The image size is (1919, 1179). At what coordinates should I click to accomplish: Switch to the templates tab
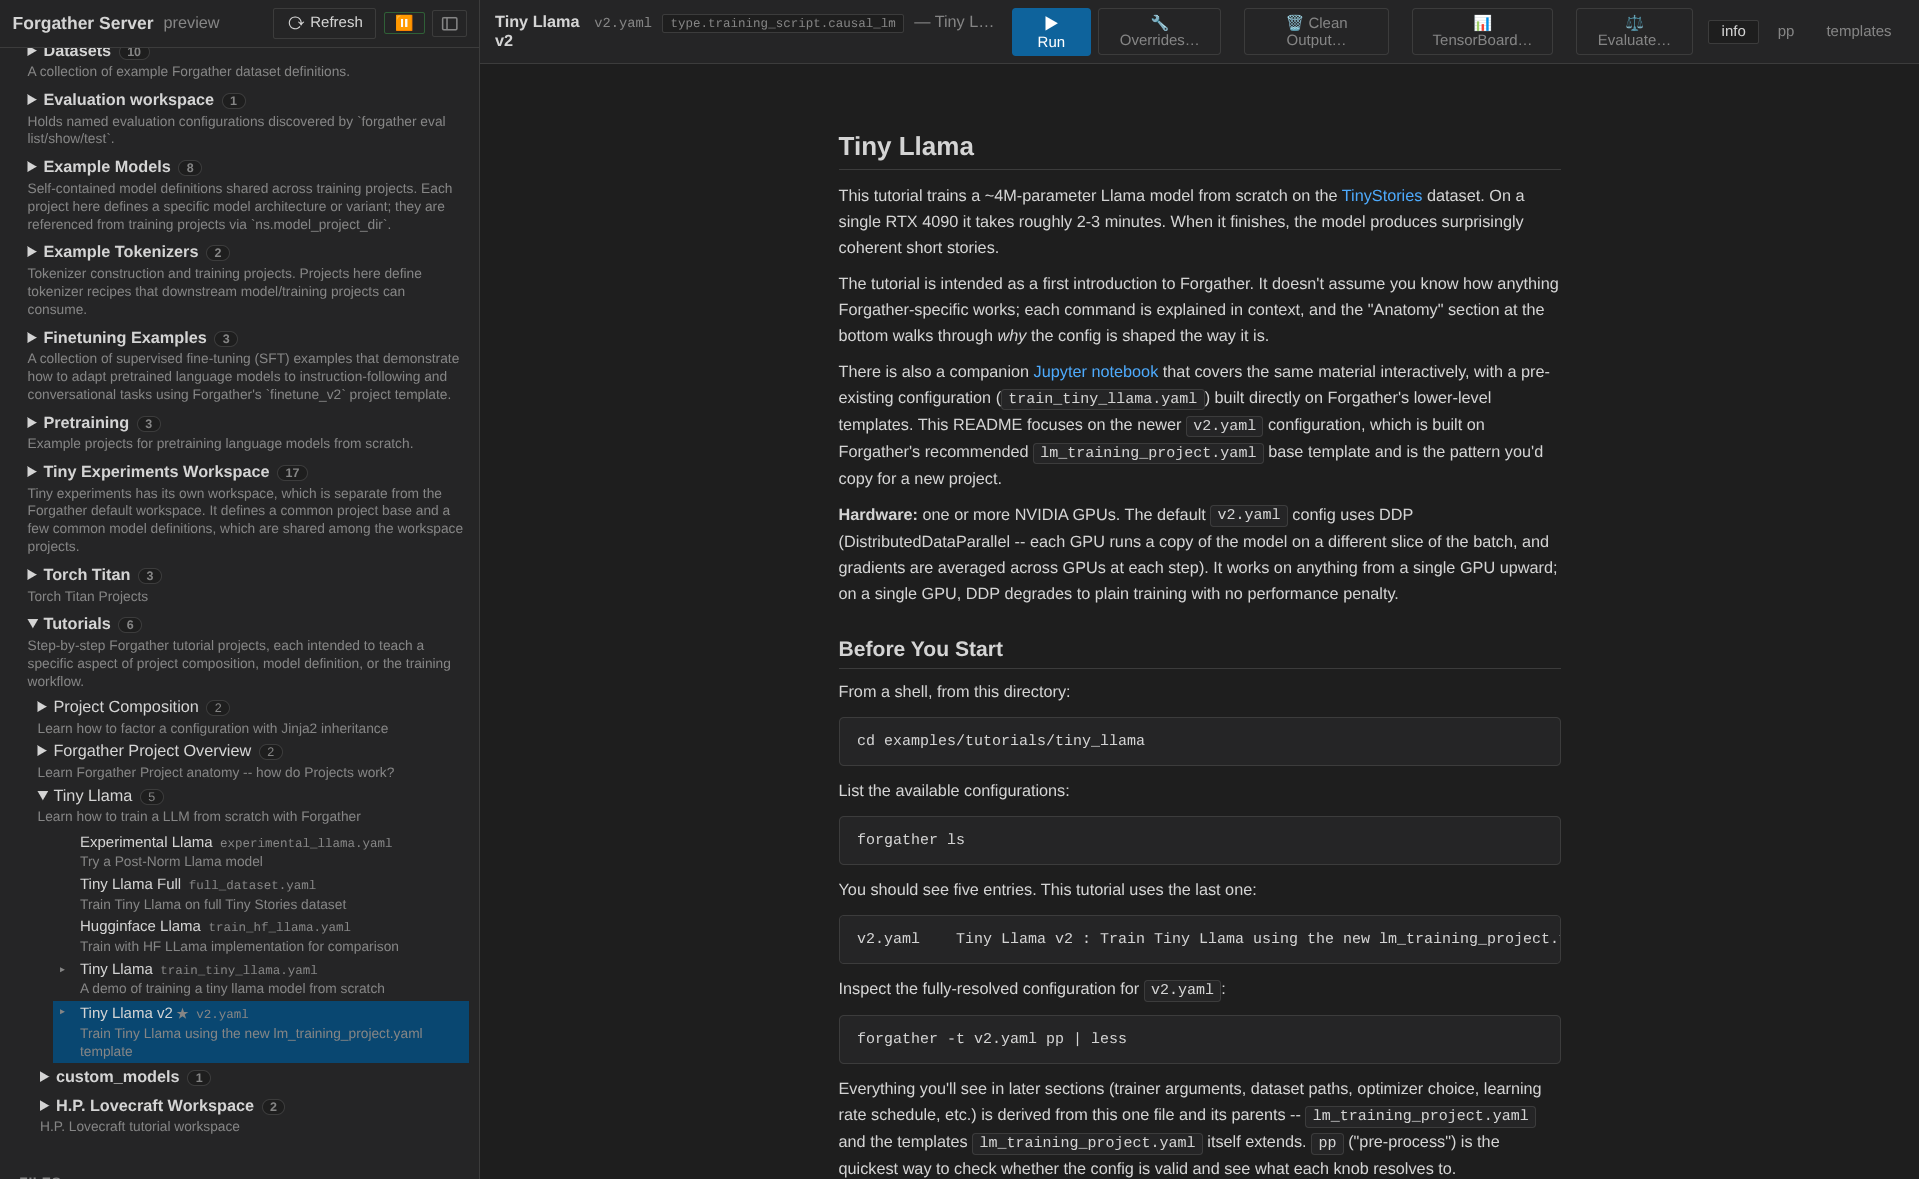point(1858,31)
